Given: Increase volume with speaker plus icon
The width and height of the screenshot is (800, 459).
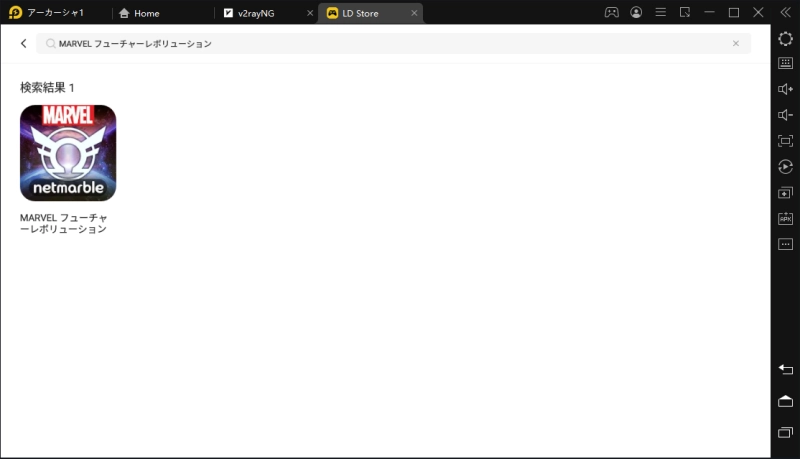Looking at the screenshot, I should 785,89.
